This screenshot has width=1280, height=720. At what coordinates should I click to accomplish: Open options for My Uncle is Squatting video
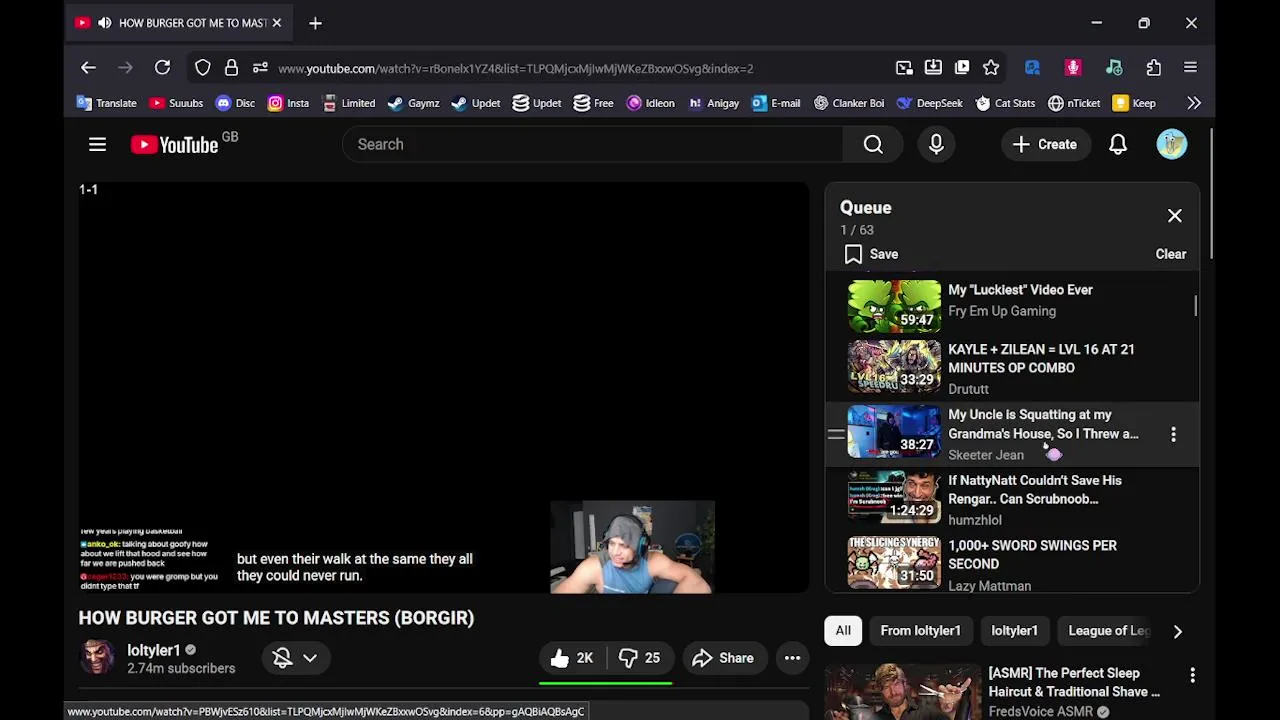coord(1173,435)
